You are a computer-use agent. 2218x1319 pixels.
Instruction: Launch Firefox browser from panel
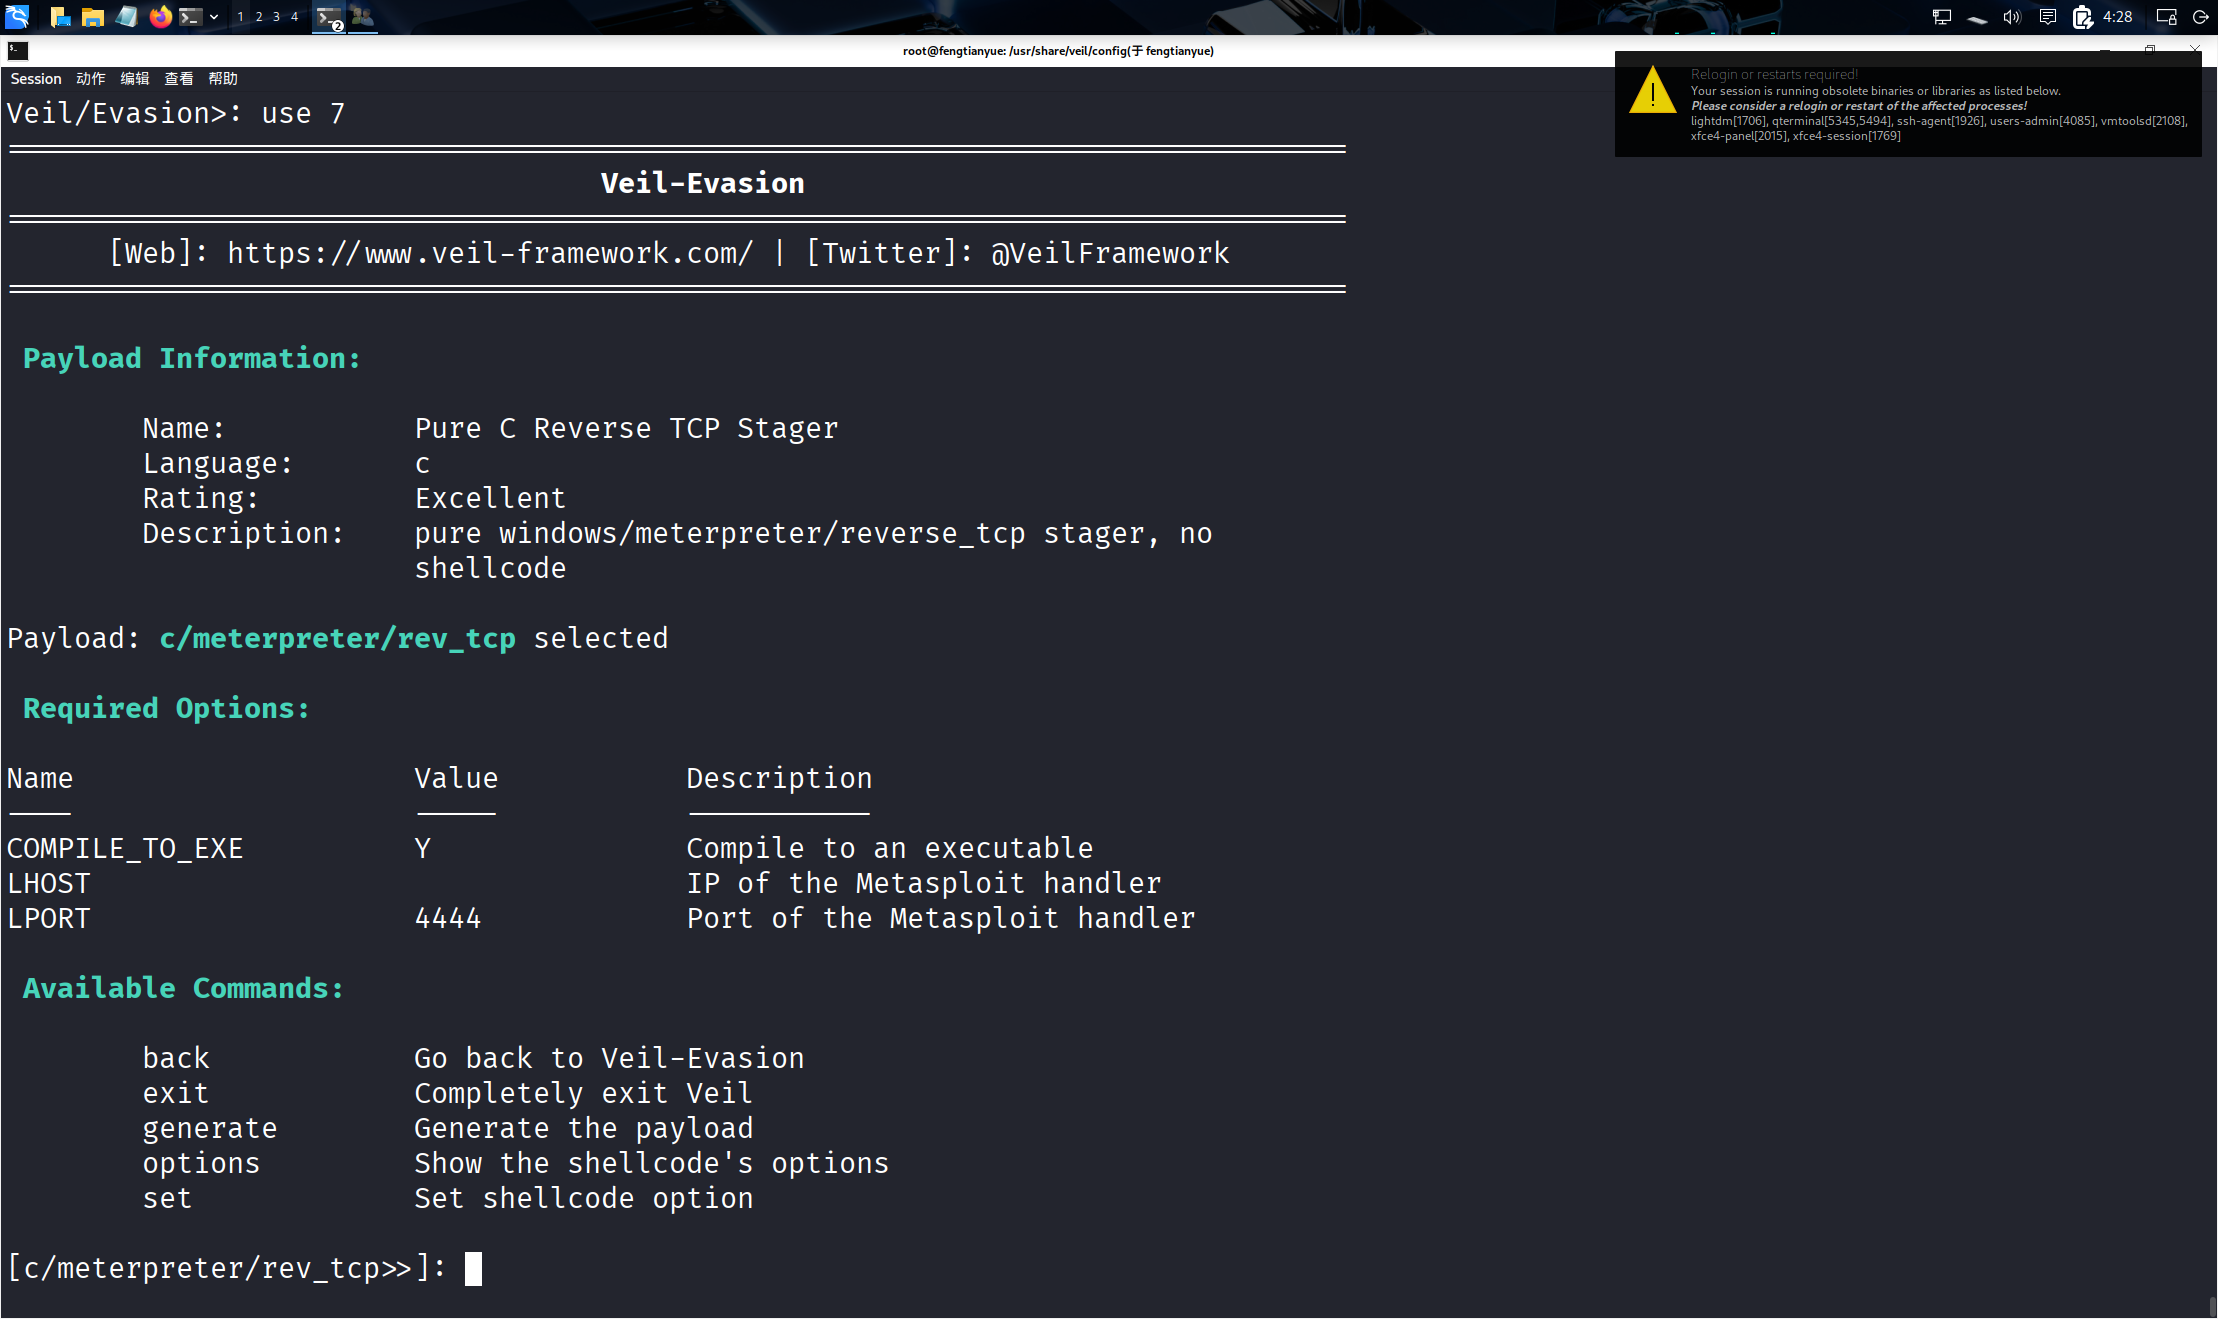pos(160,16)
